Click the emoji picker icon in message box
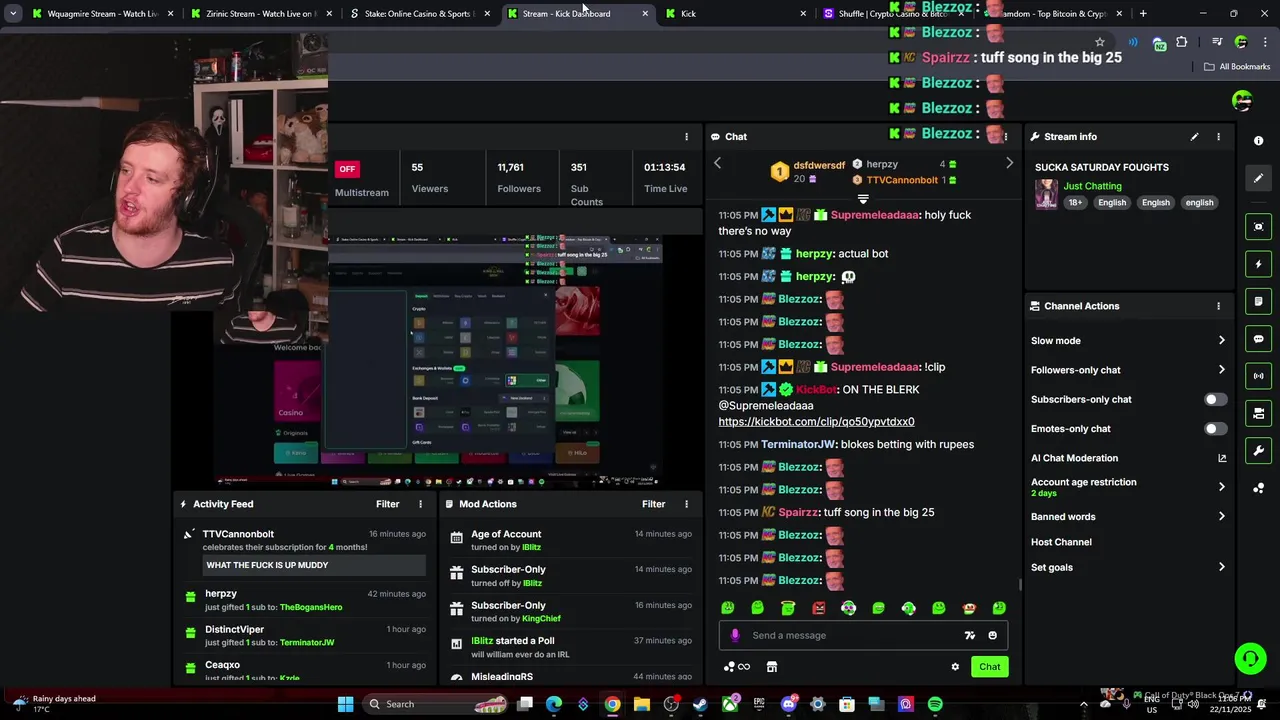The image size is (1280, 720). 992,635
